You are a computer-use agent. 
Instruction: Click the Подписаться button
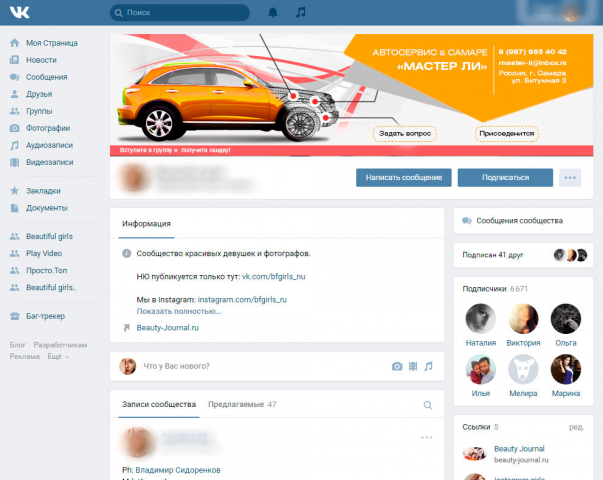[505, 178]
